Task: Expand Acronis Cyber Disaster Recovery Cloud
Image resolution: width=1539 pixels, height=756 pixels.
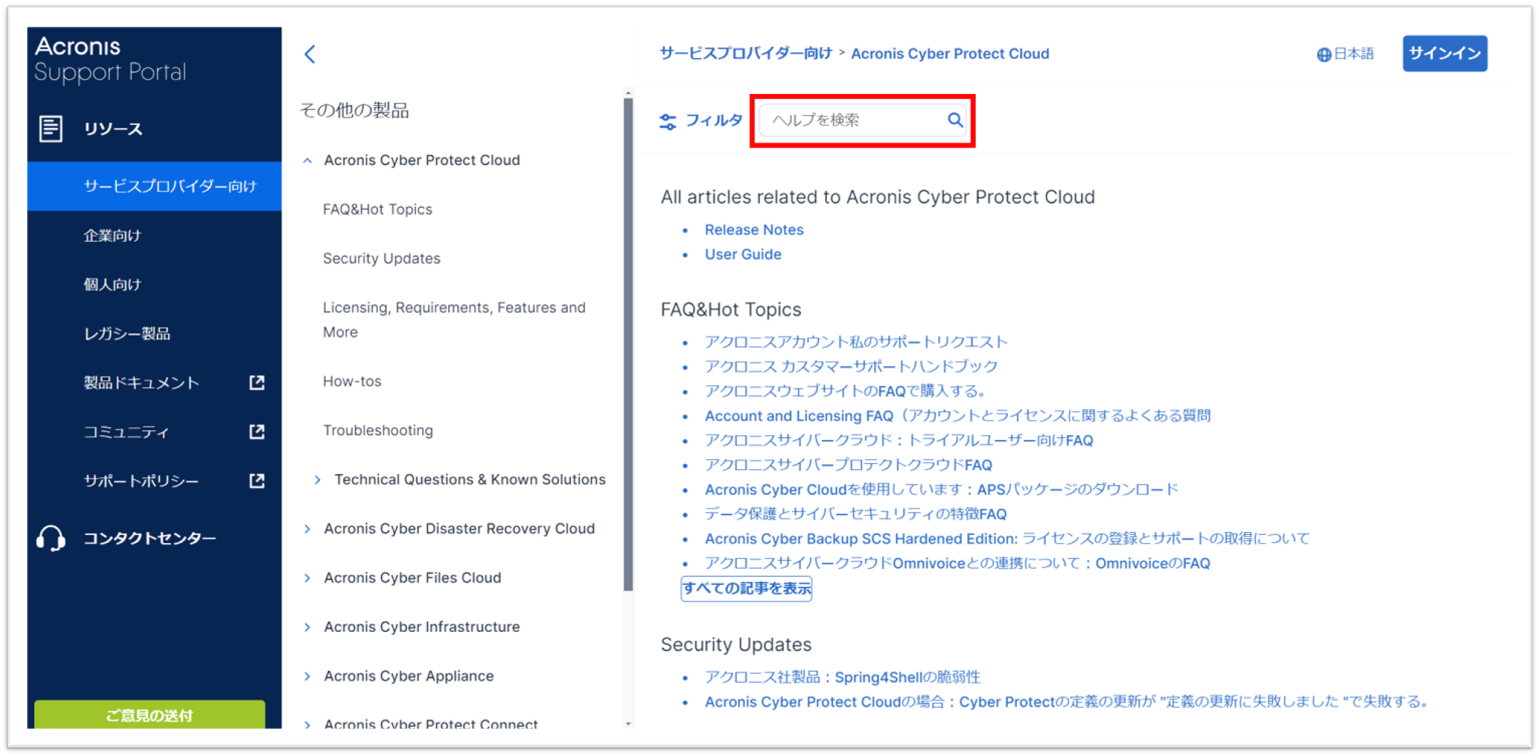Action: (308, 529)
